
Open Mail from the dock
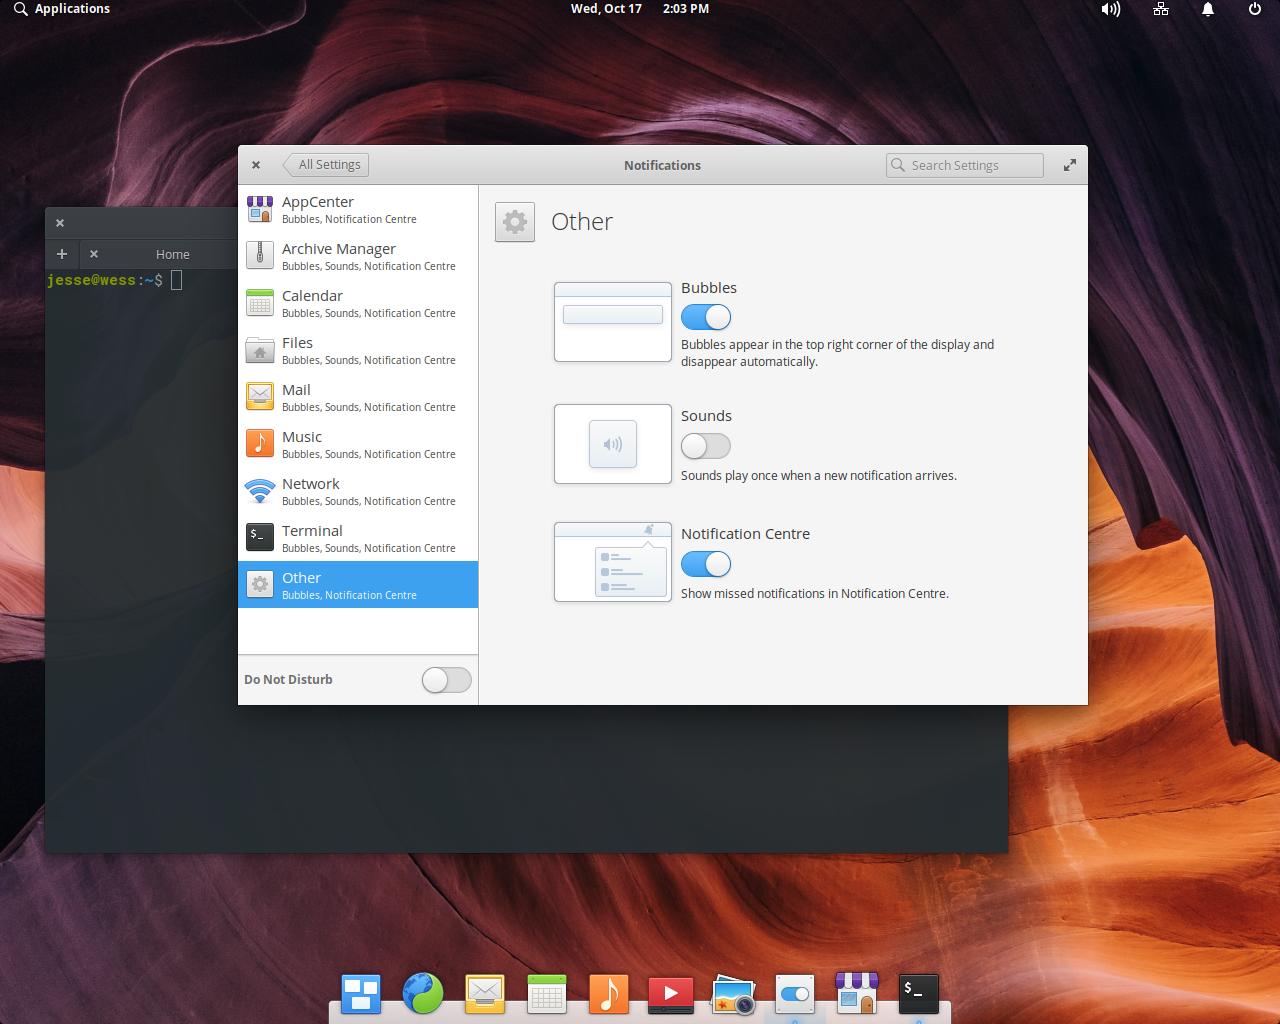(x=485, y=994)
